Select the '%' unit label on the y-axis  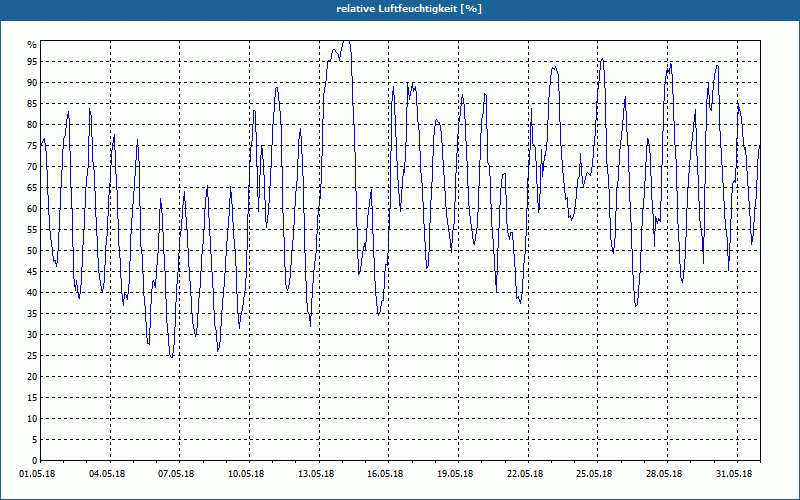coord(32,45)
